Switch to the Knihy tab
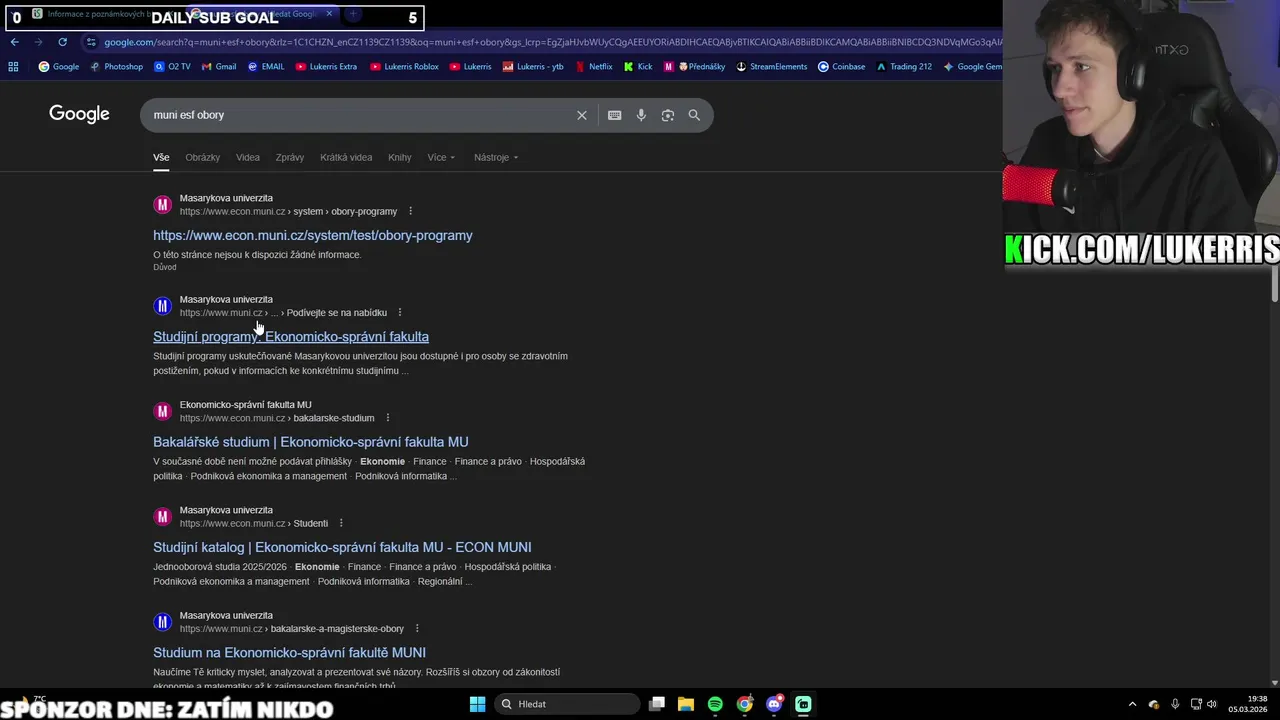The height and width of the screenshot is (720, 1280). click(400, 157)
